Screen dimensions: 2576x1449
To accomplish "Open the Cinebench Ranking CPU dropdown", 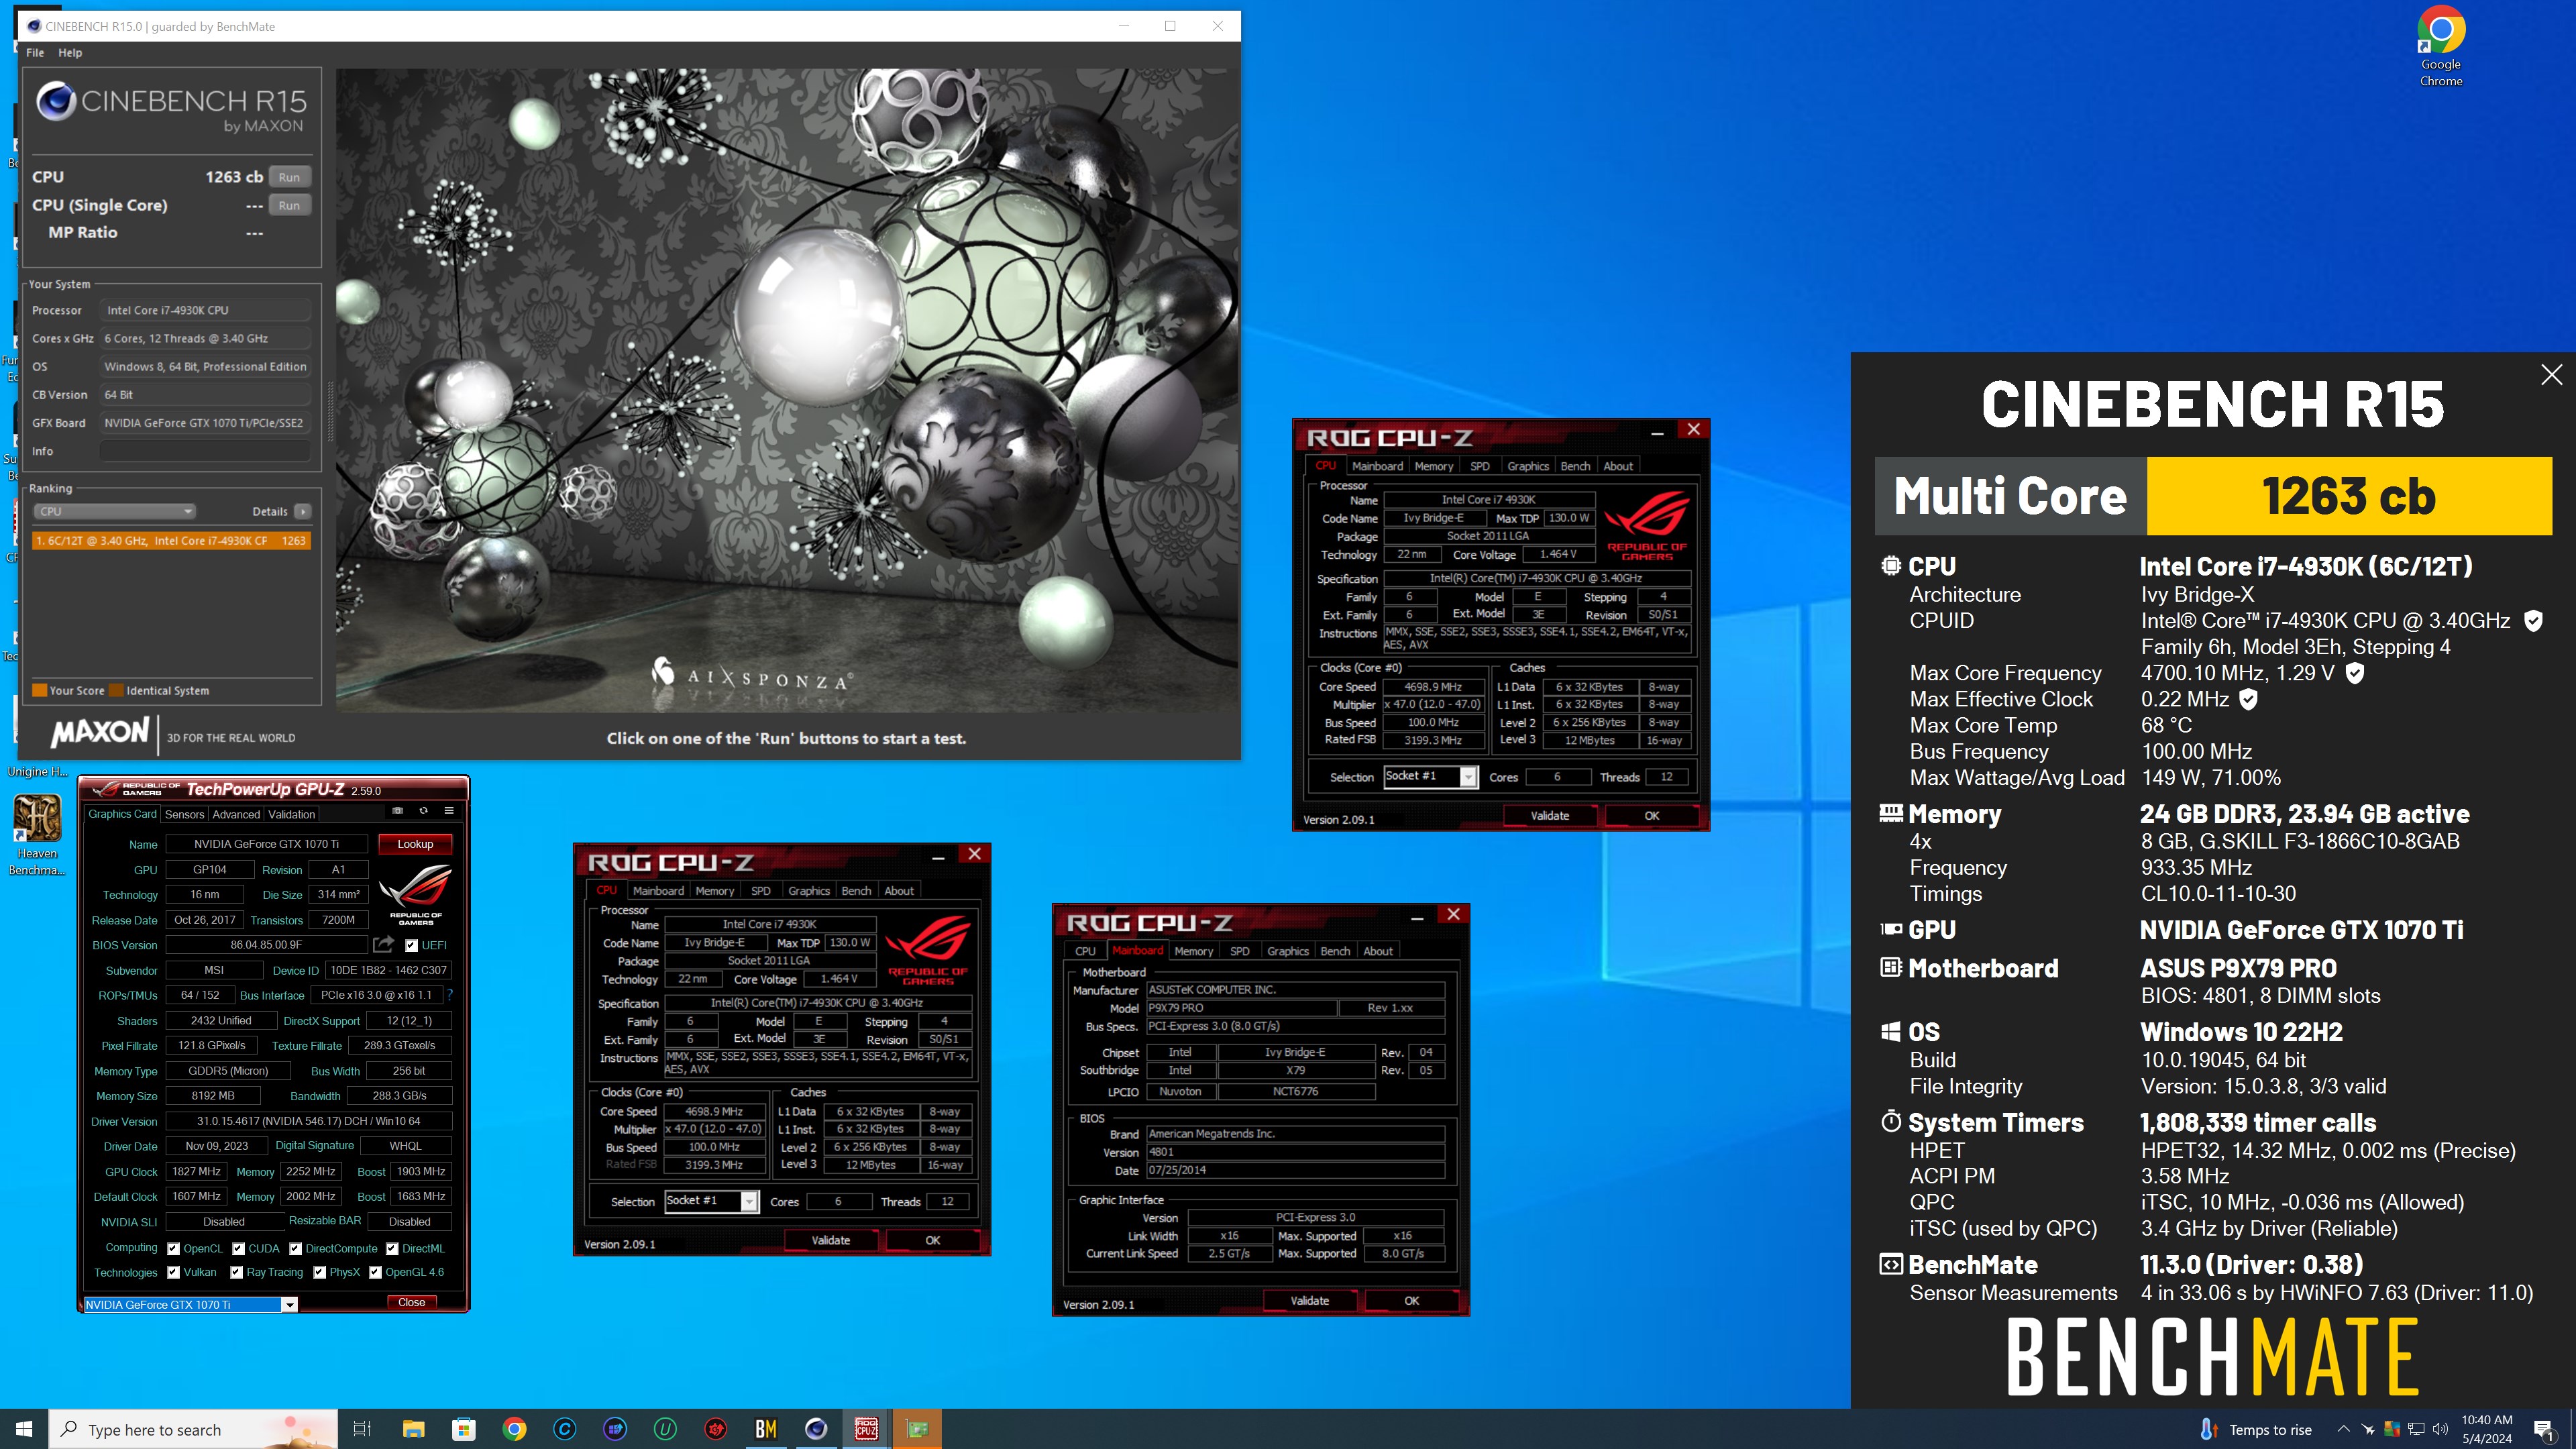I will [x=114, y=511].
